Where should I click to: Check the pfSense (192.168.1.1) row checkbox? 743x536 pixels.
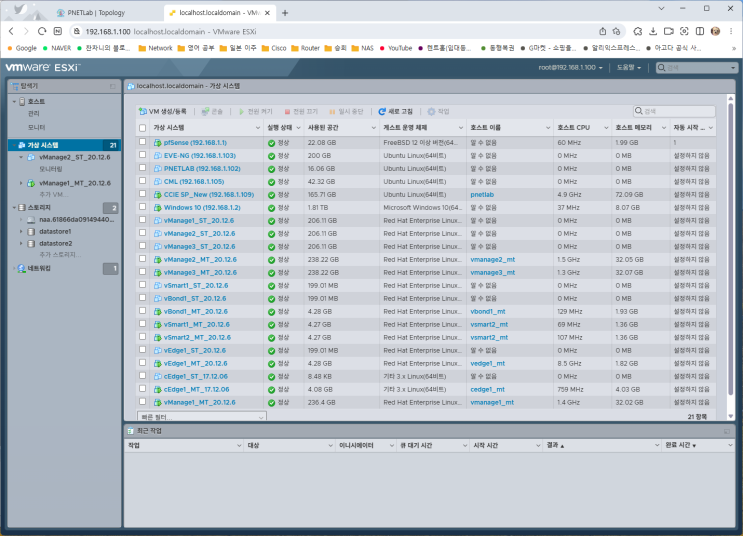pyautogui.click(x=143, y=142)
